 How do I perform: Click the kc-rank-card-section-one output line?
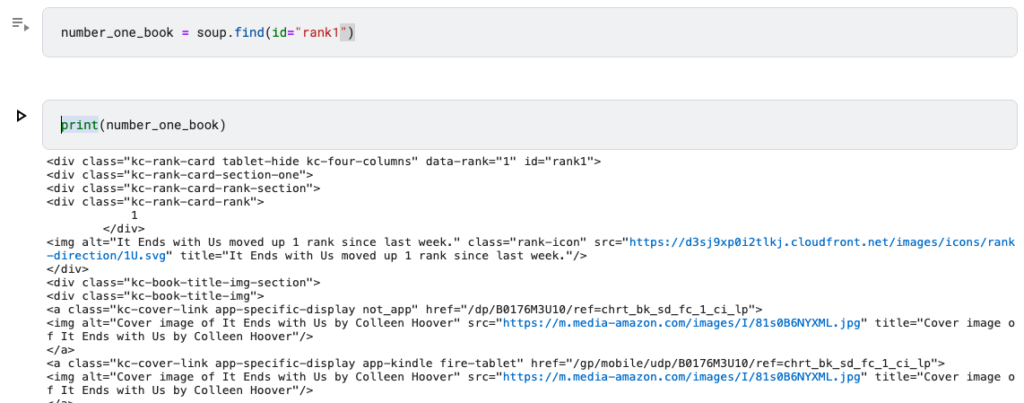tap(180, 175)
